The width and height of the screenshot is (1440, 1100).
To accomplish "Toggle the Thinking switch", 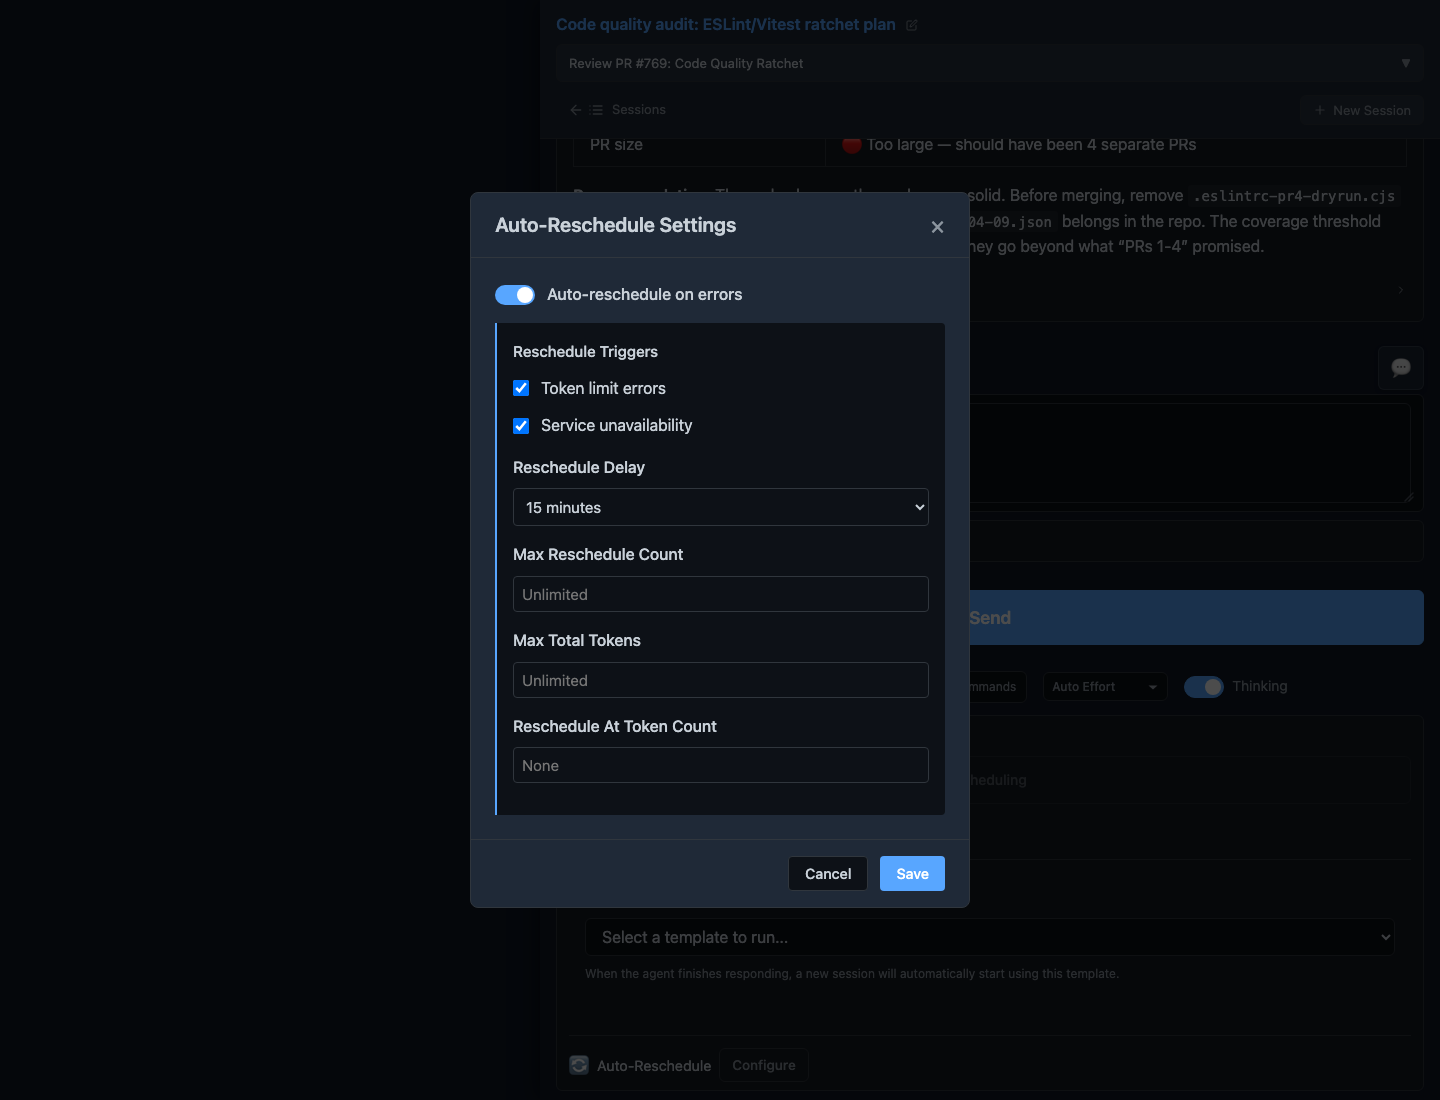I will click(x=1204, y=687).
